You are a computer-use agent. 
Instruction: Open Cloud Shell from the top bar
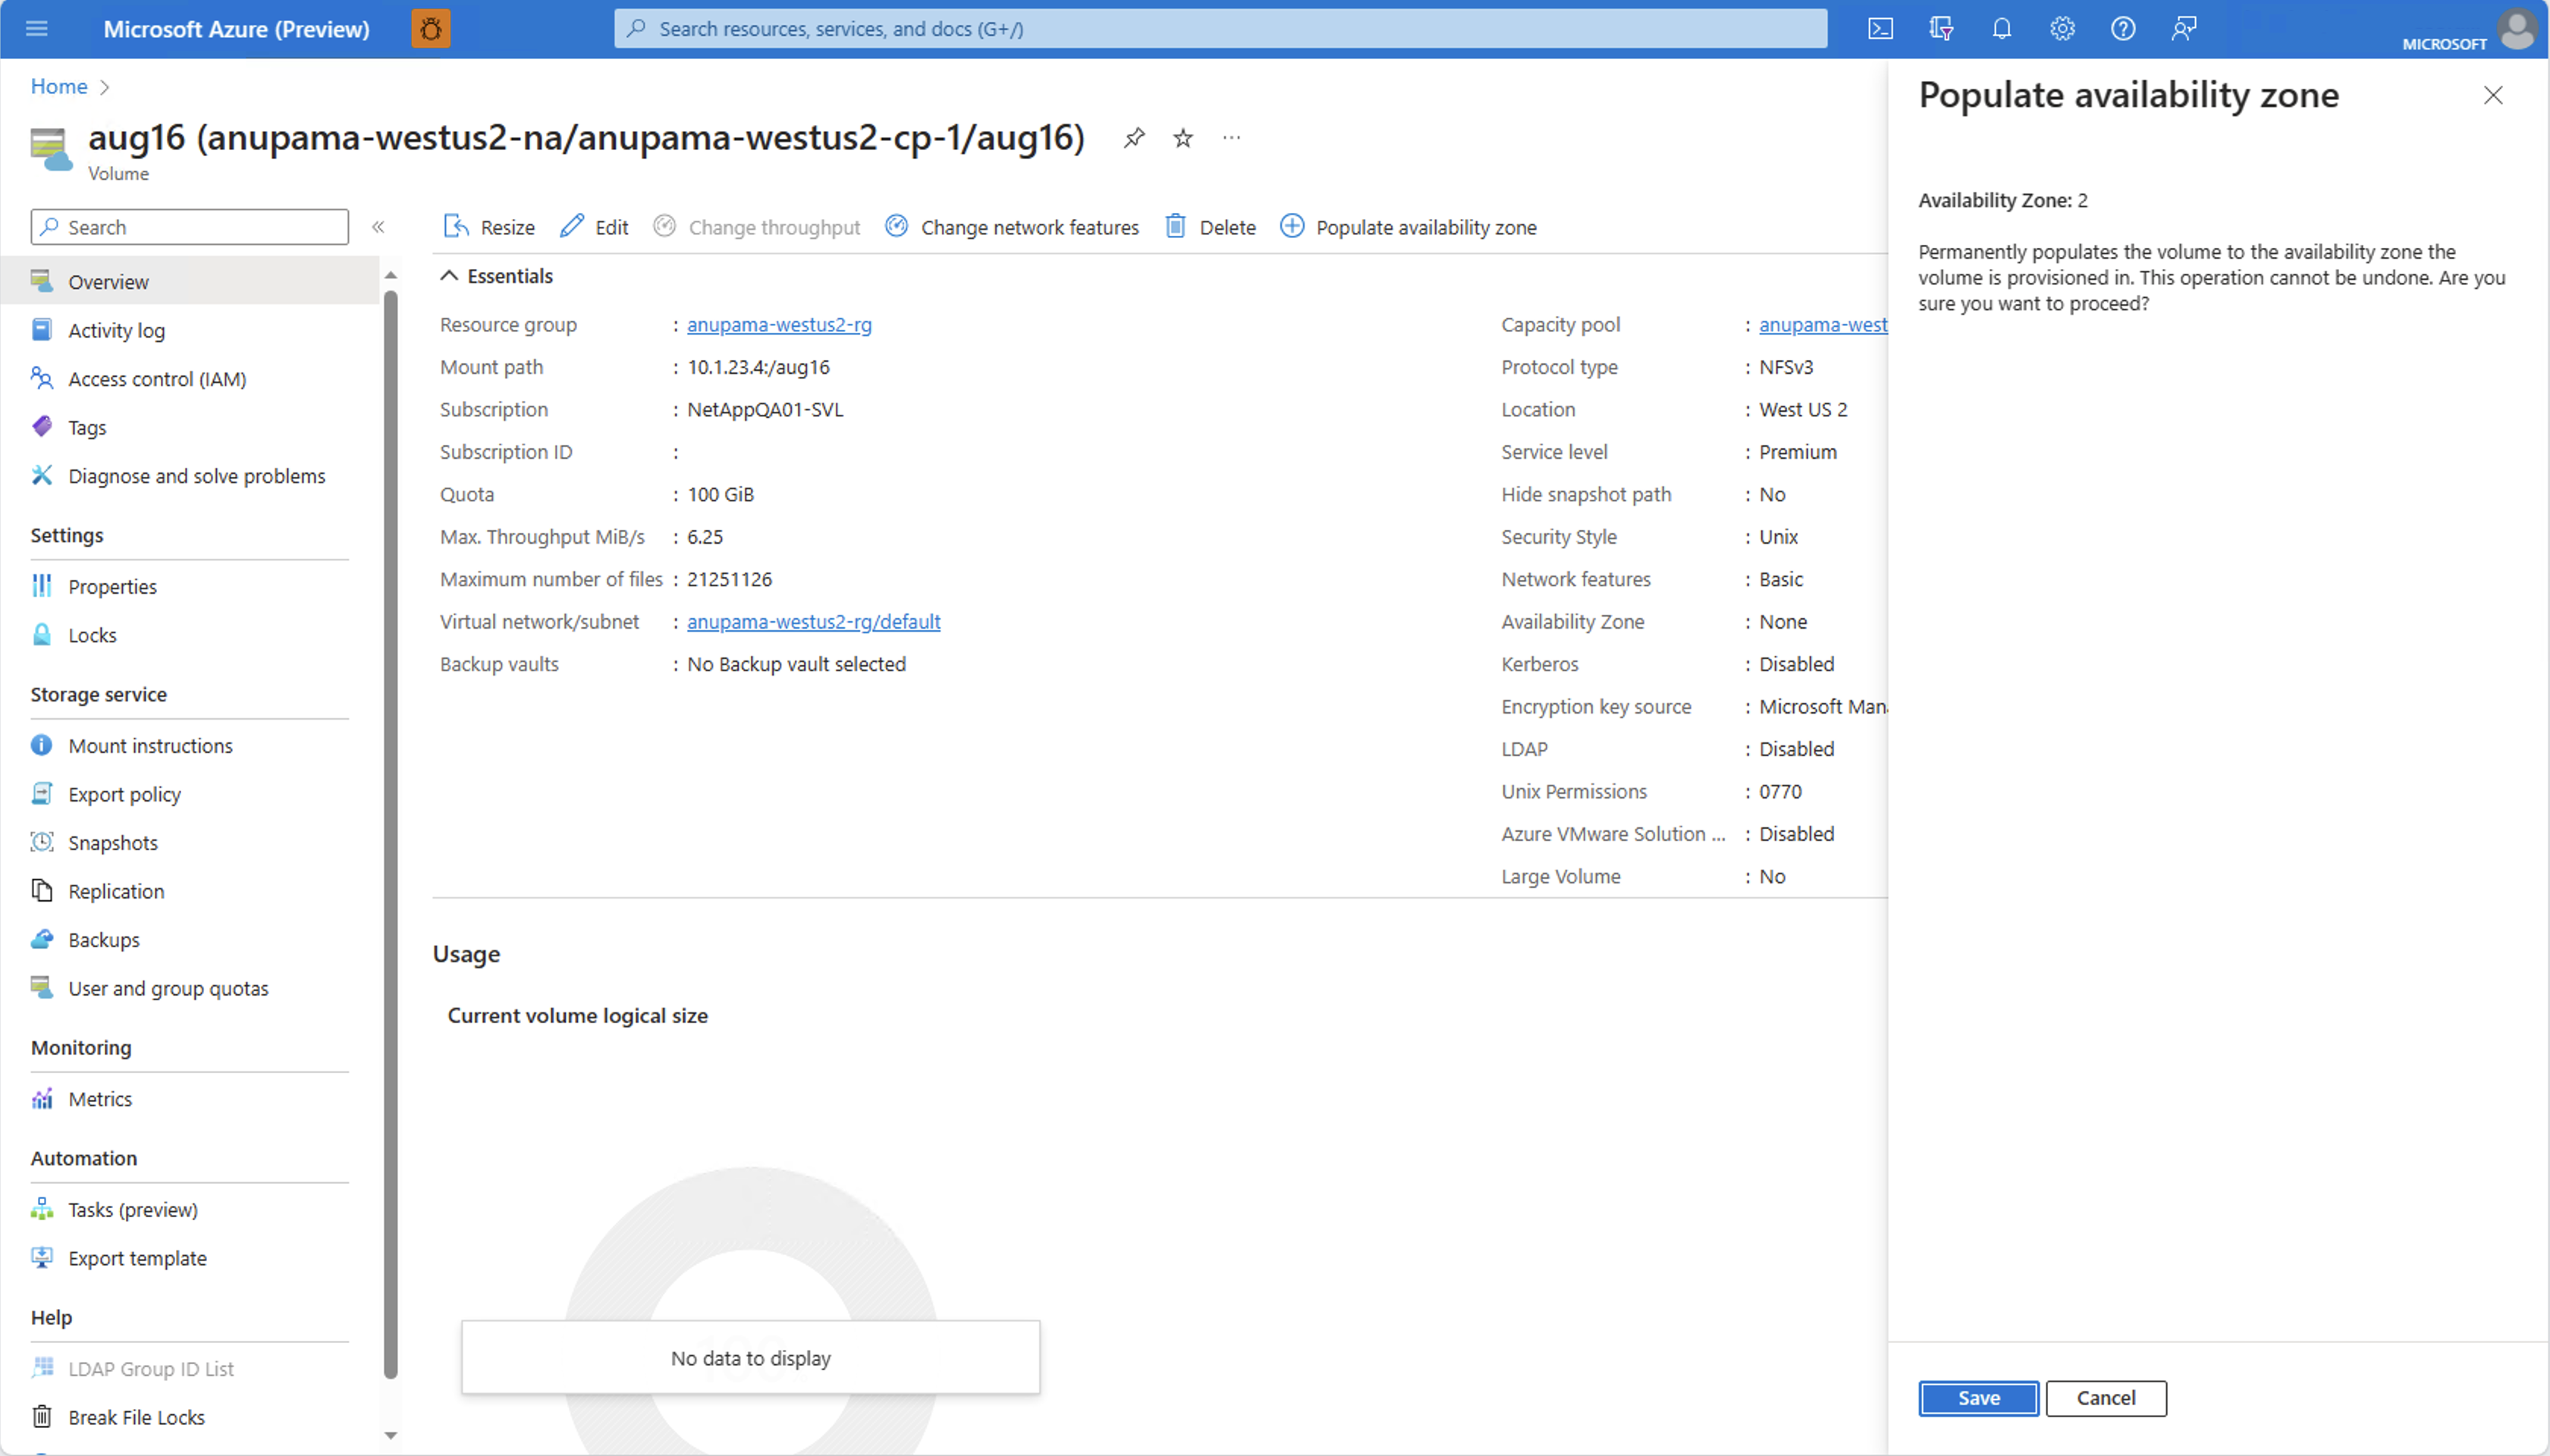(x=1880, y=29)
